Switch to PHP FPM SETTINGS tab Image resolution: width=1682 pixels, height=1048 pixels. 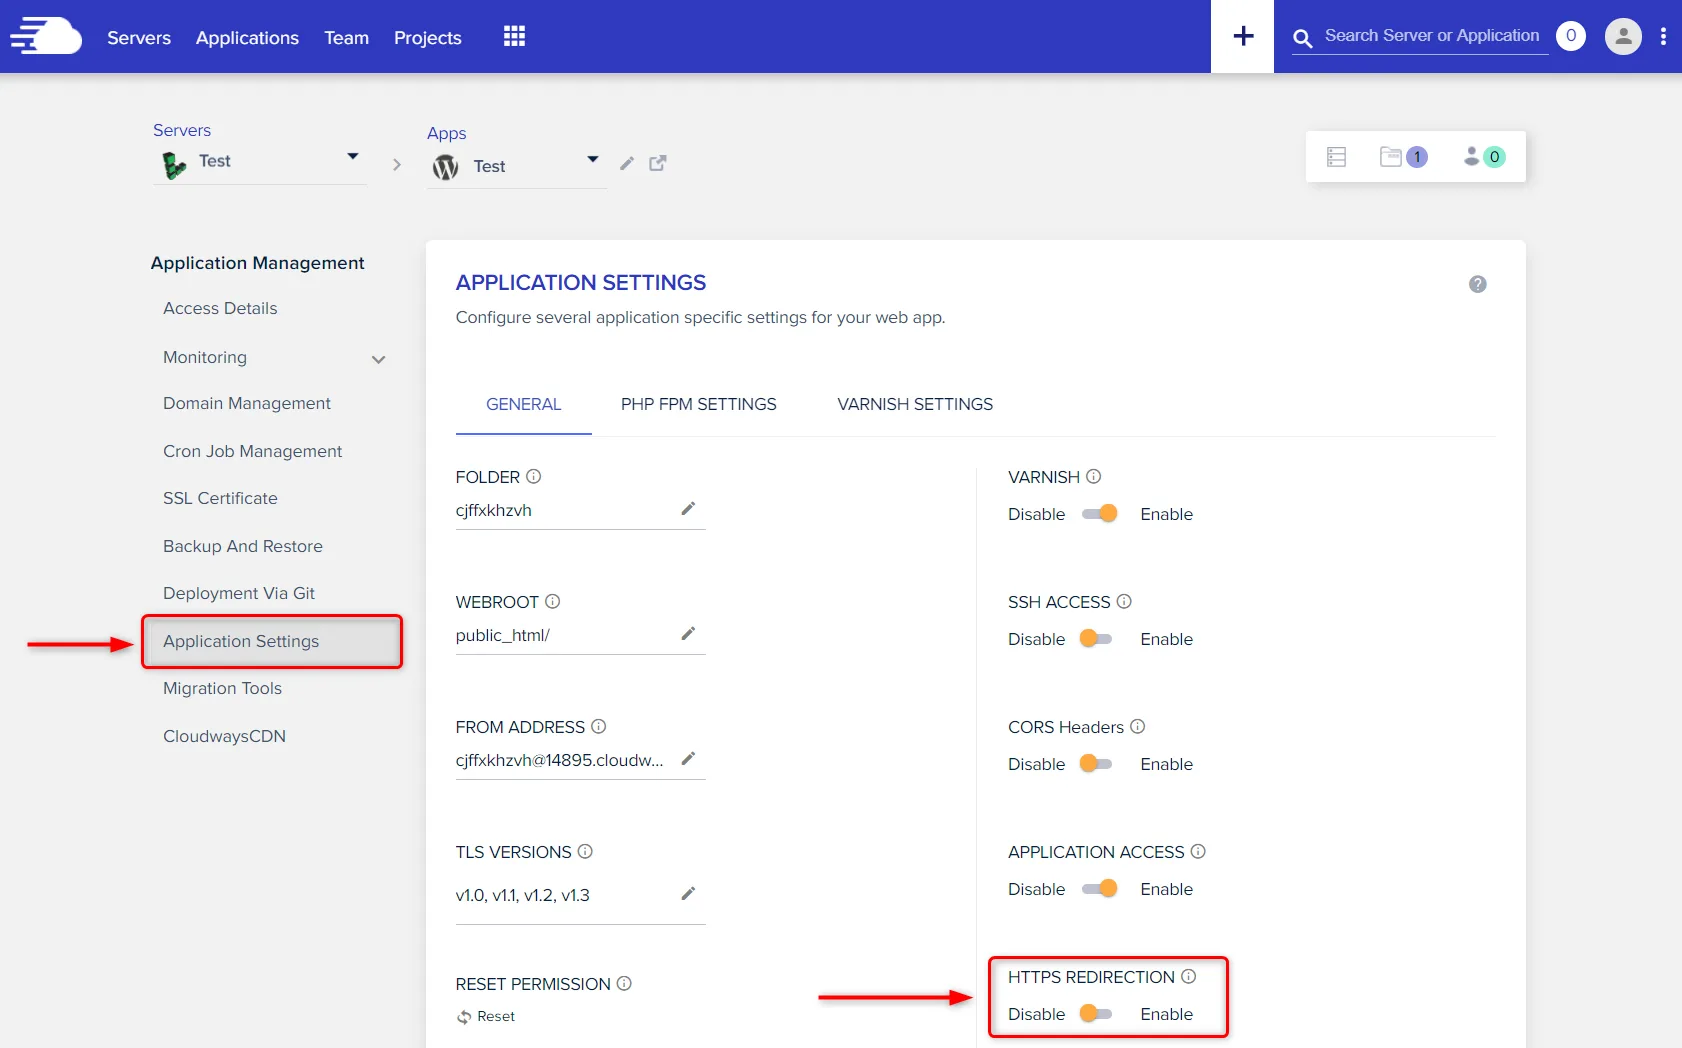698,404
